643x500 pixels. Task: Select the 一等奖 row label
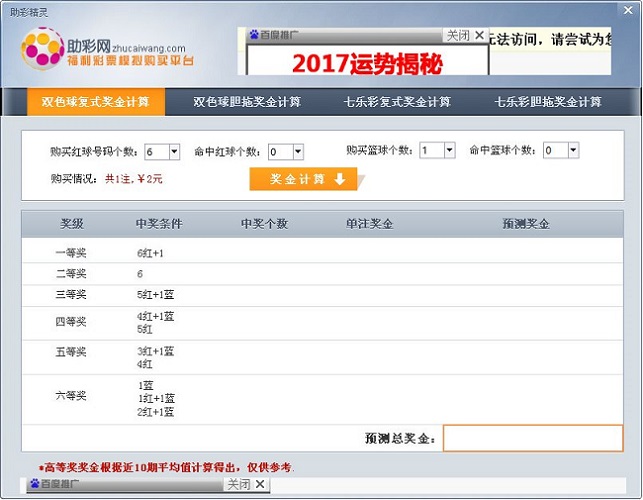[x=71, y=253]
